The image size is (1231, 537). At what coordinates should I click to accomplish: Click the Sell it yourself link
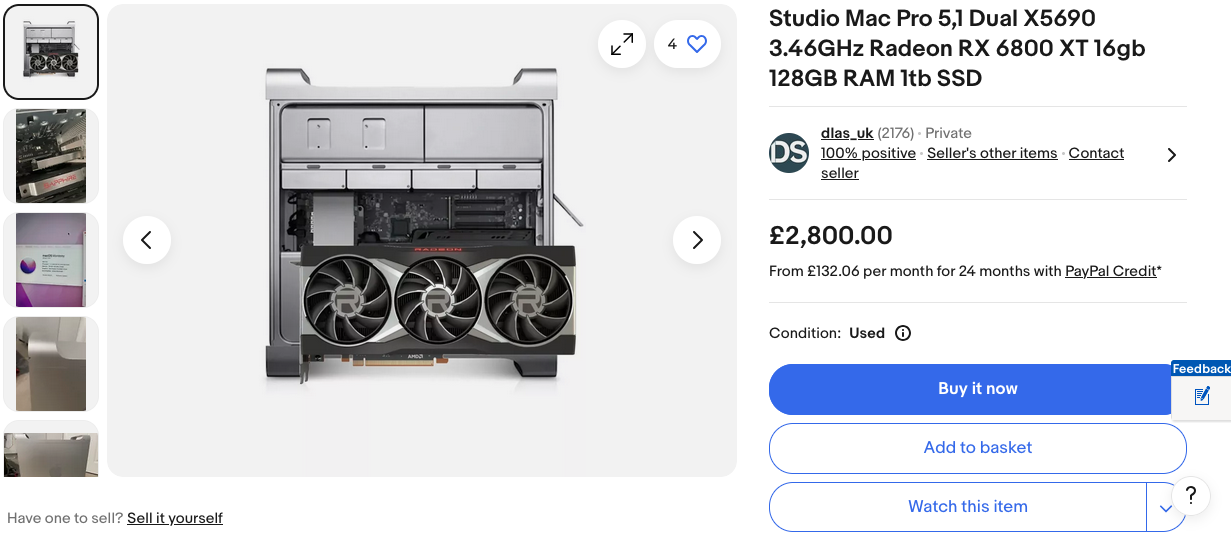pos(175,518)
